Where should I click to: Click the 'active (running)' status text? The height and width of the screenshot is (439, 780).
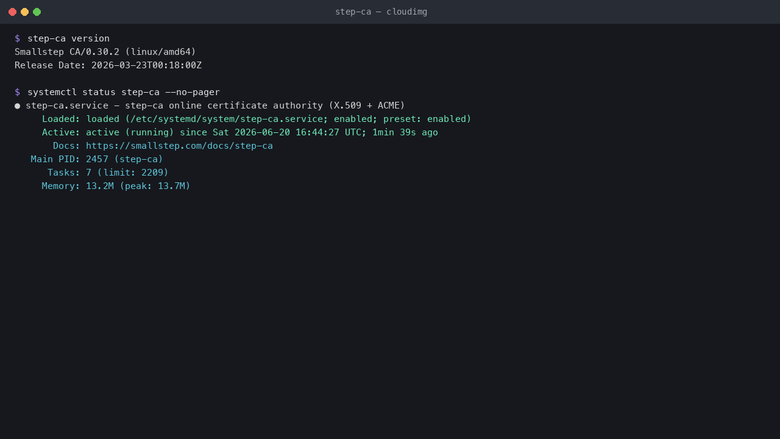coord(130,132)
